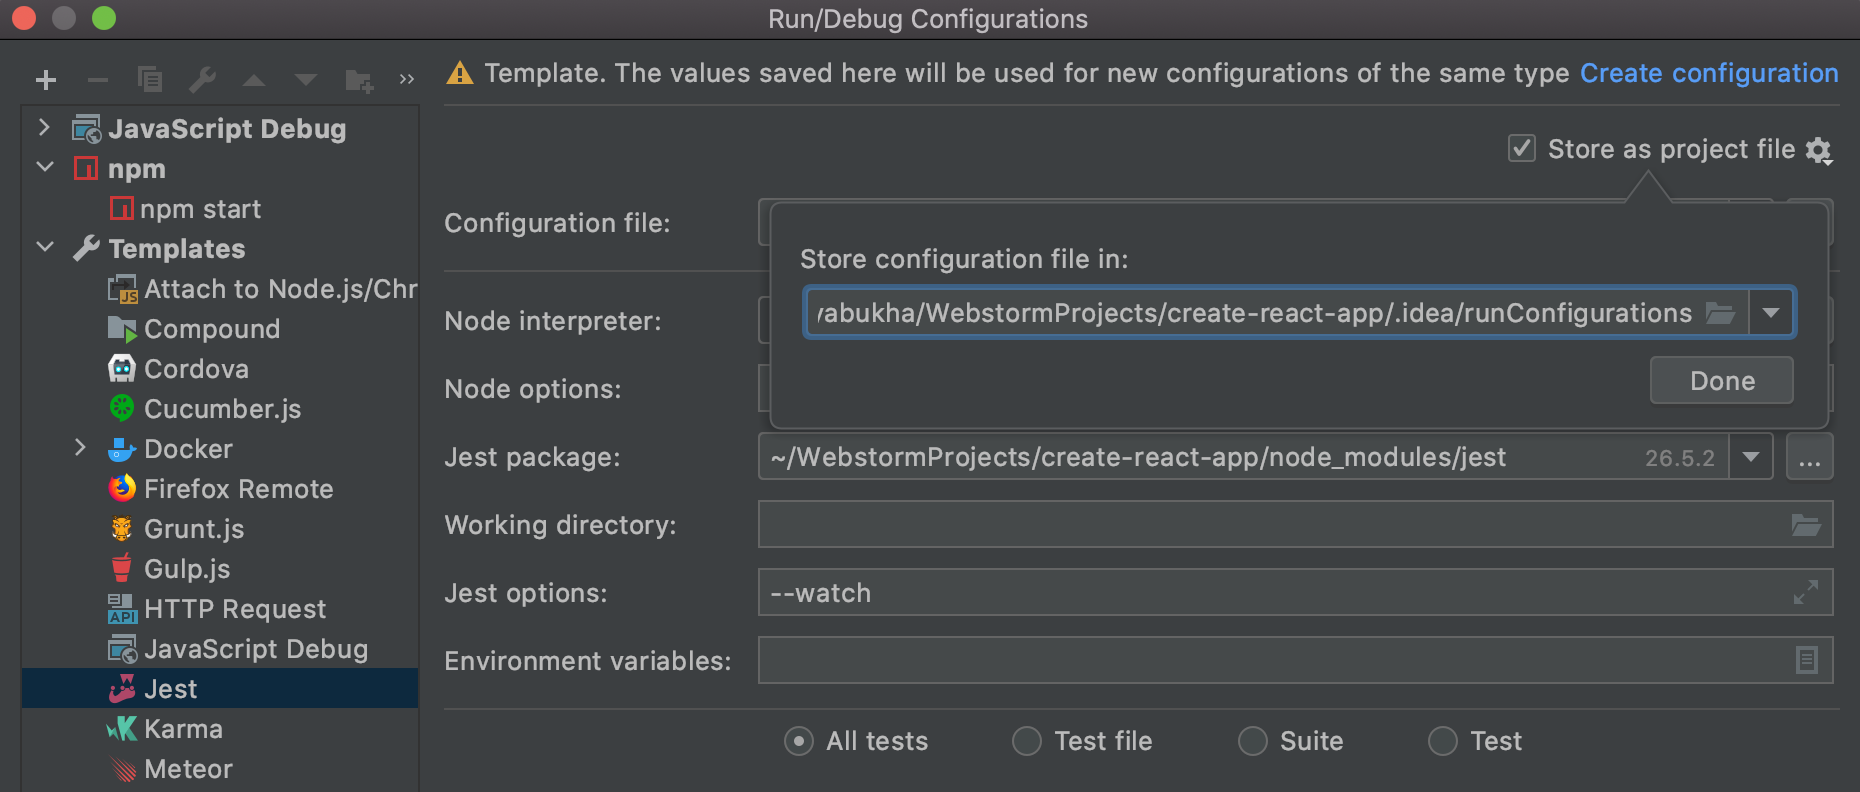Select the Jest template

220,688
